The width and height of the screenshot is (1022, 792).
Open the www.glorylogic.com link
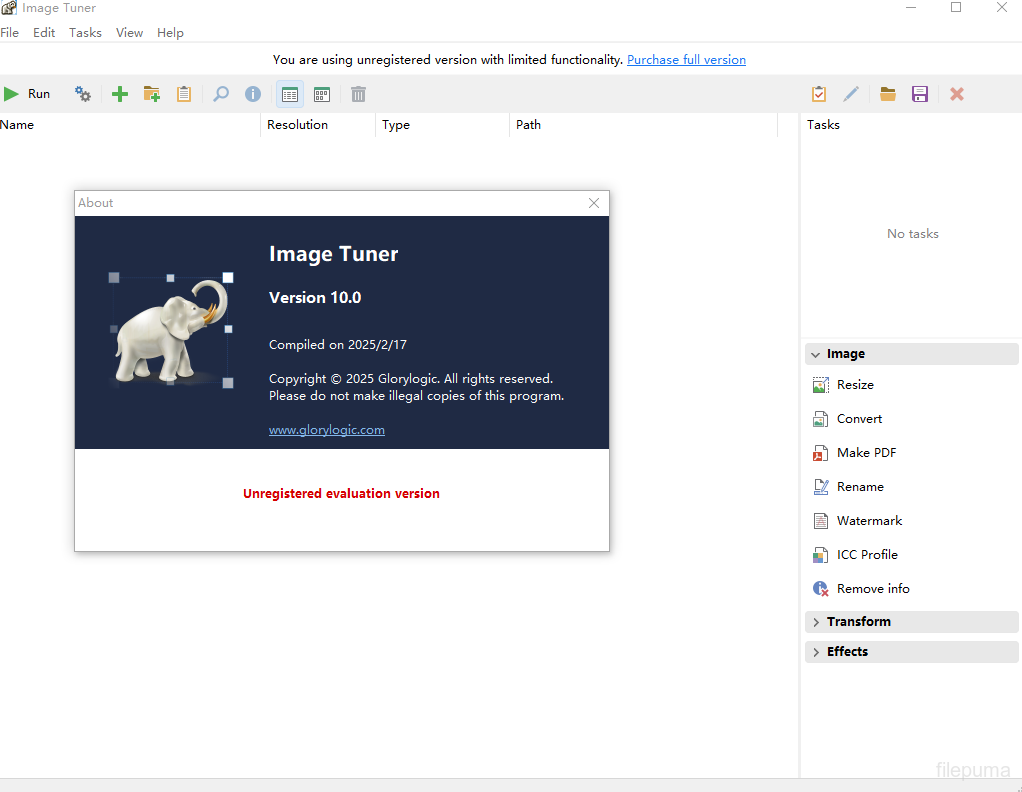tap(327, 430)
